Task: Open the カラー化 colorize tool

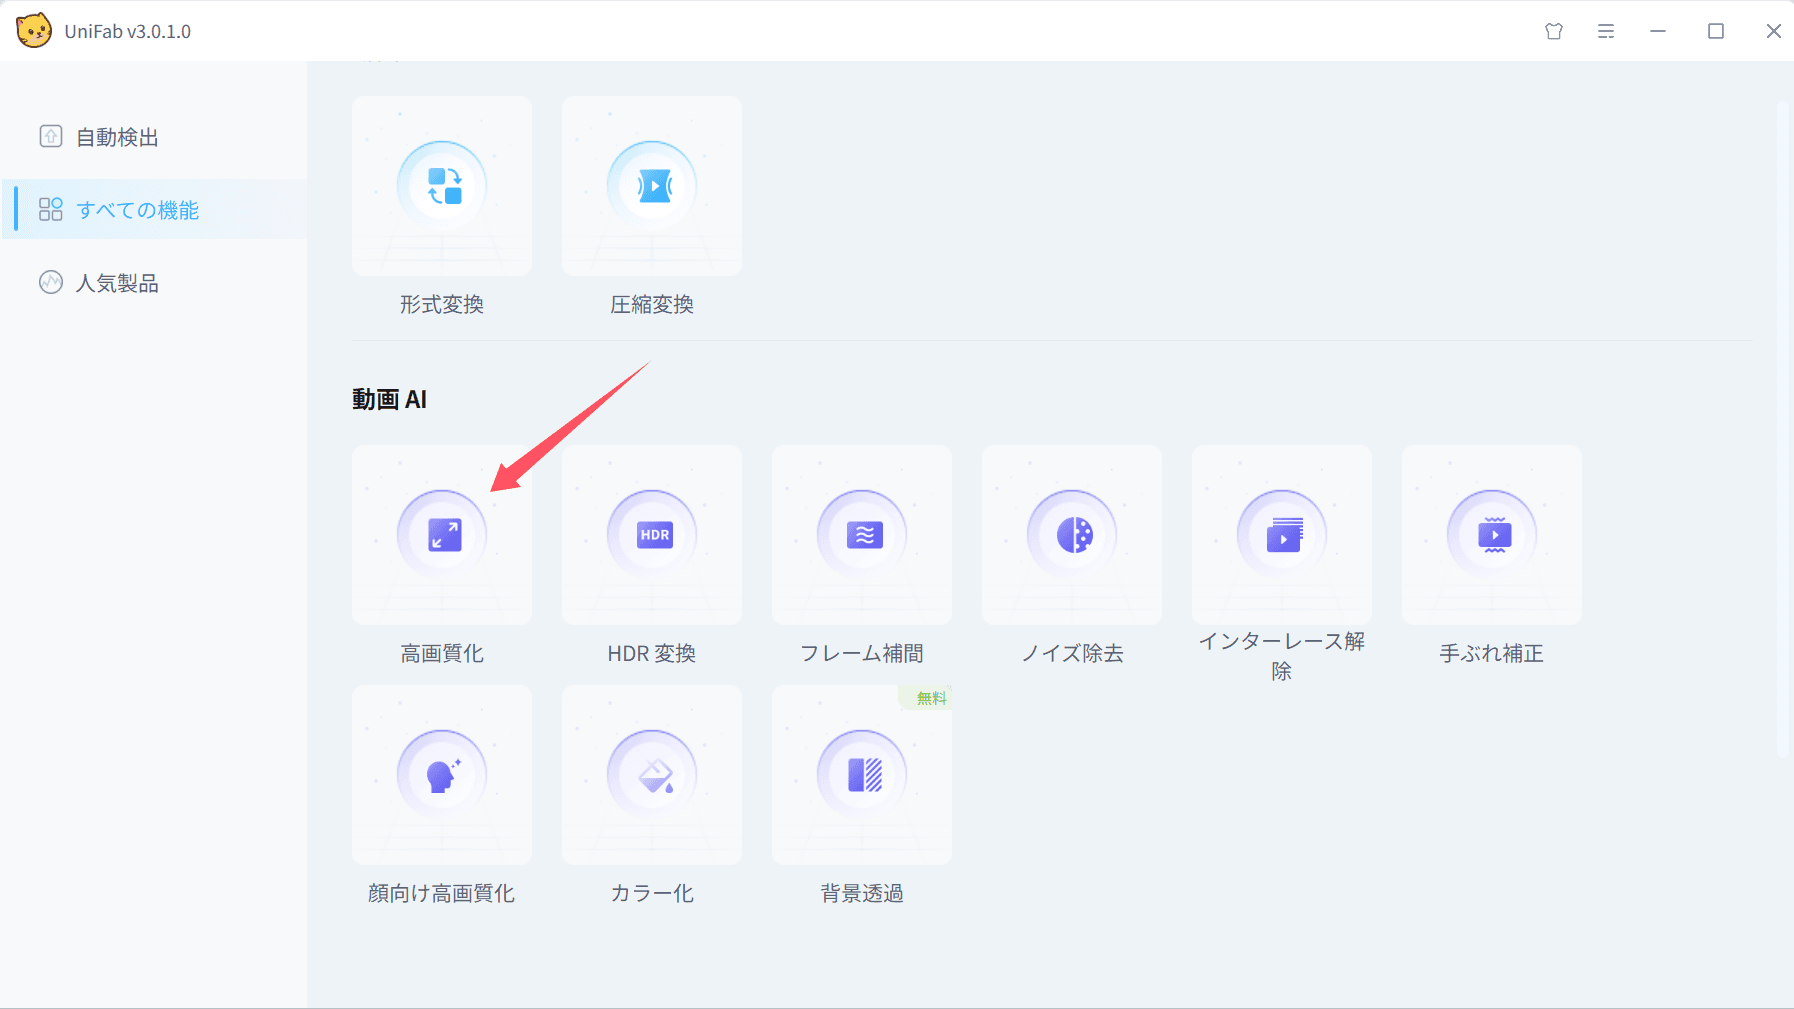Action: pyautogui.click(x=652, y=775)
